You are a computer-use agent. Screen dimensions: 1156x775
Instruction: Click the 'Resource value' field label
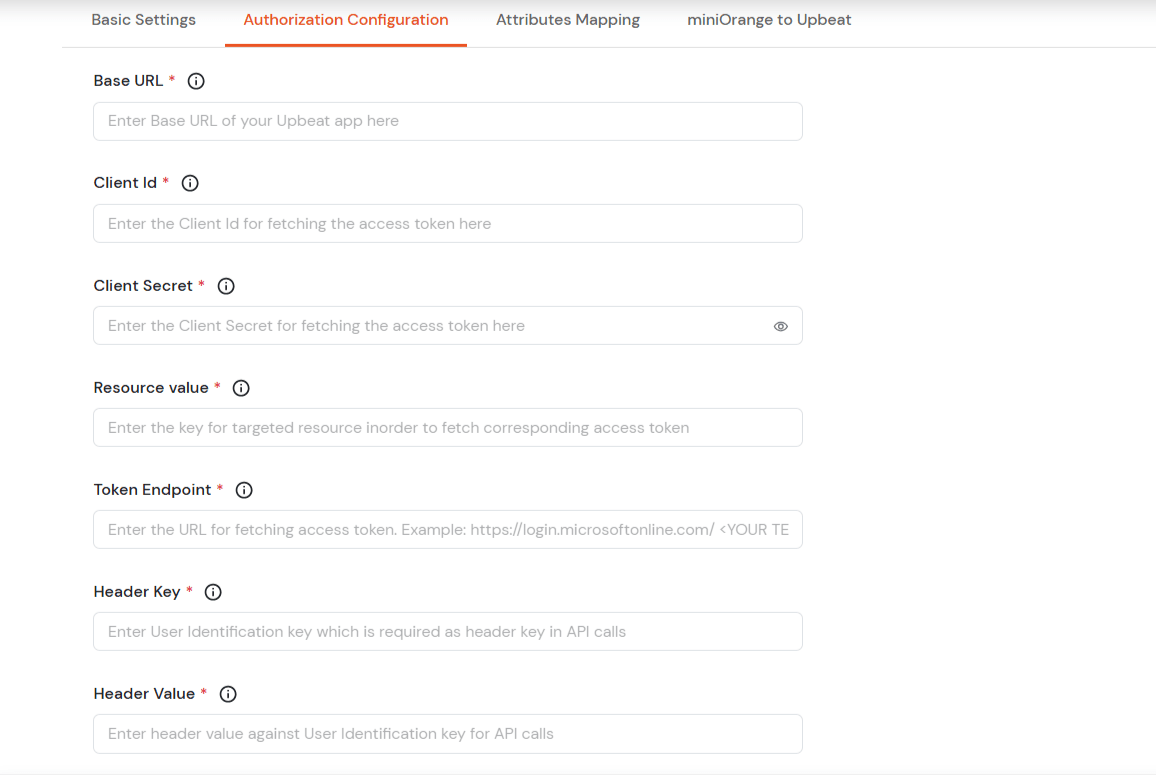(x=151, y=388)
